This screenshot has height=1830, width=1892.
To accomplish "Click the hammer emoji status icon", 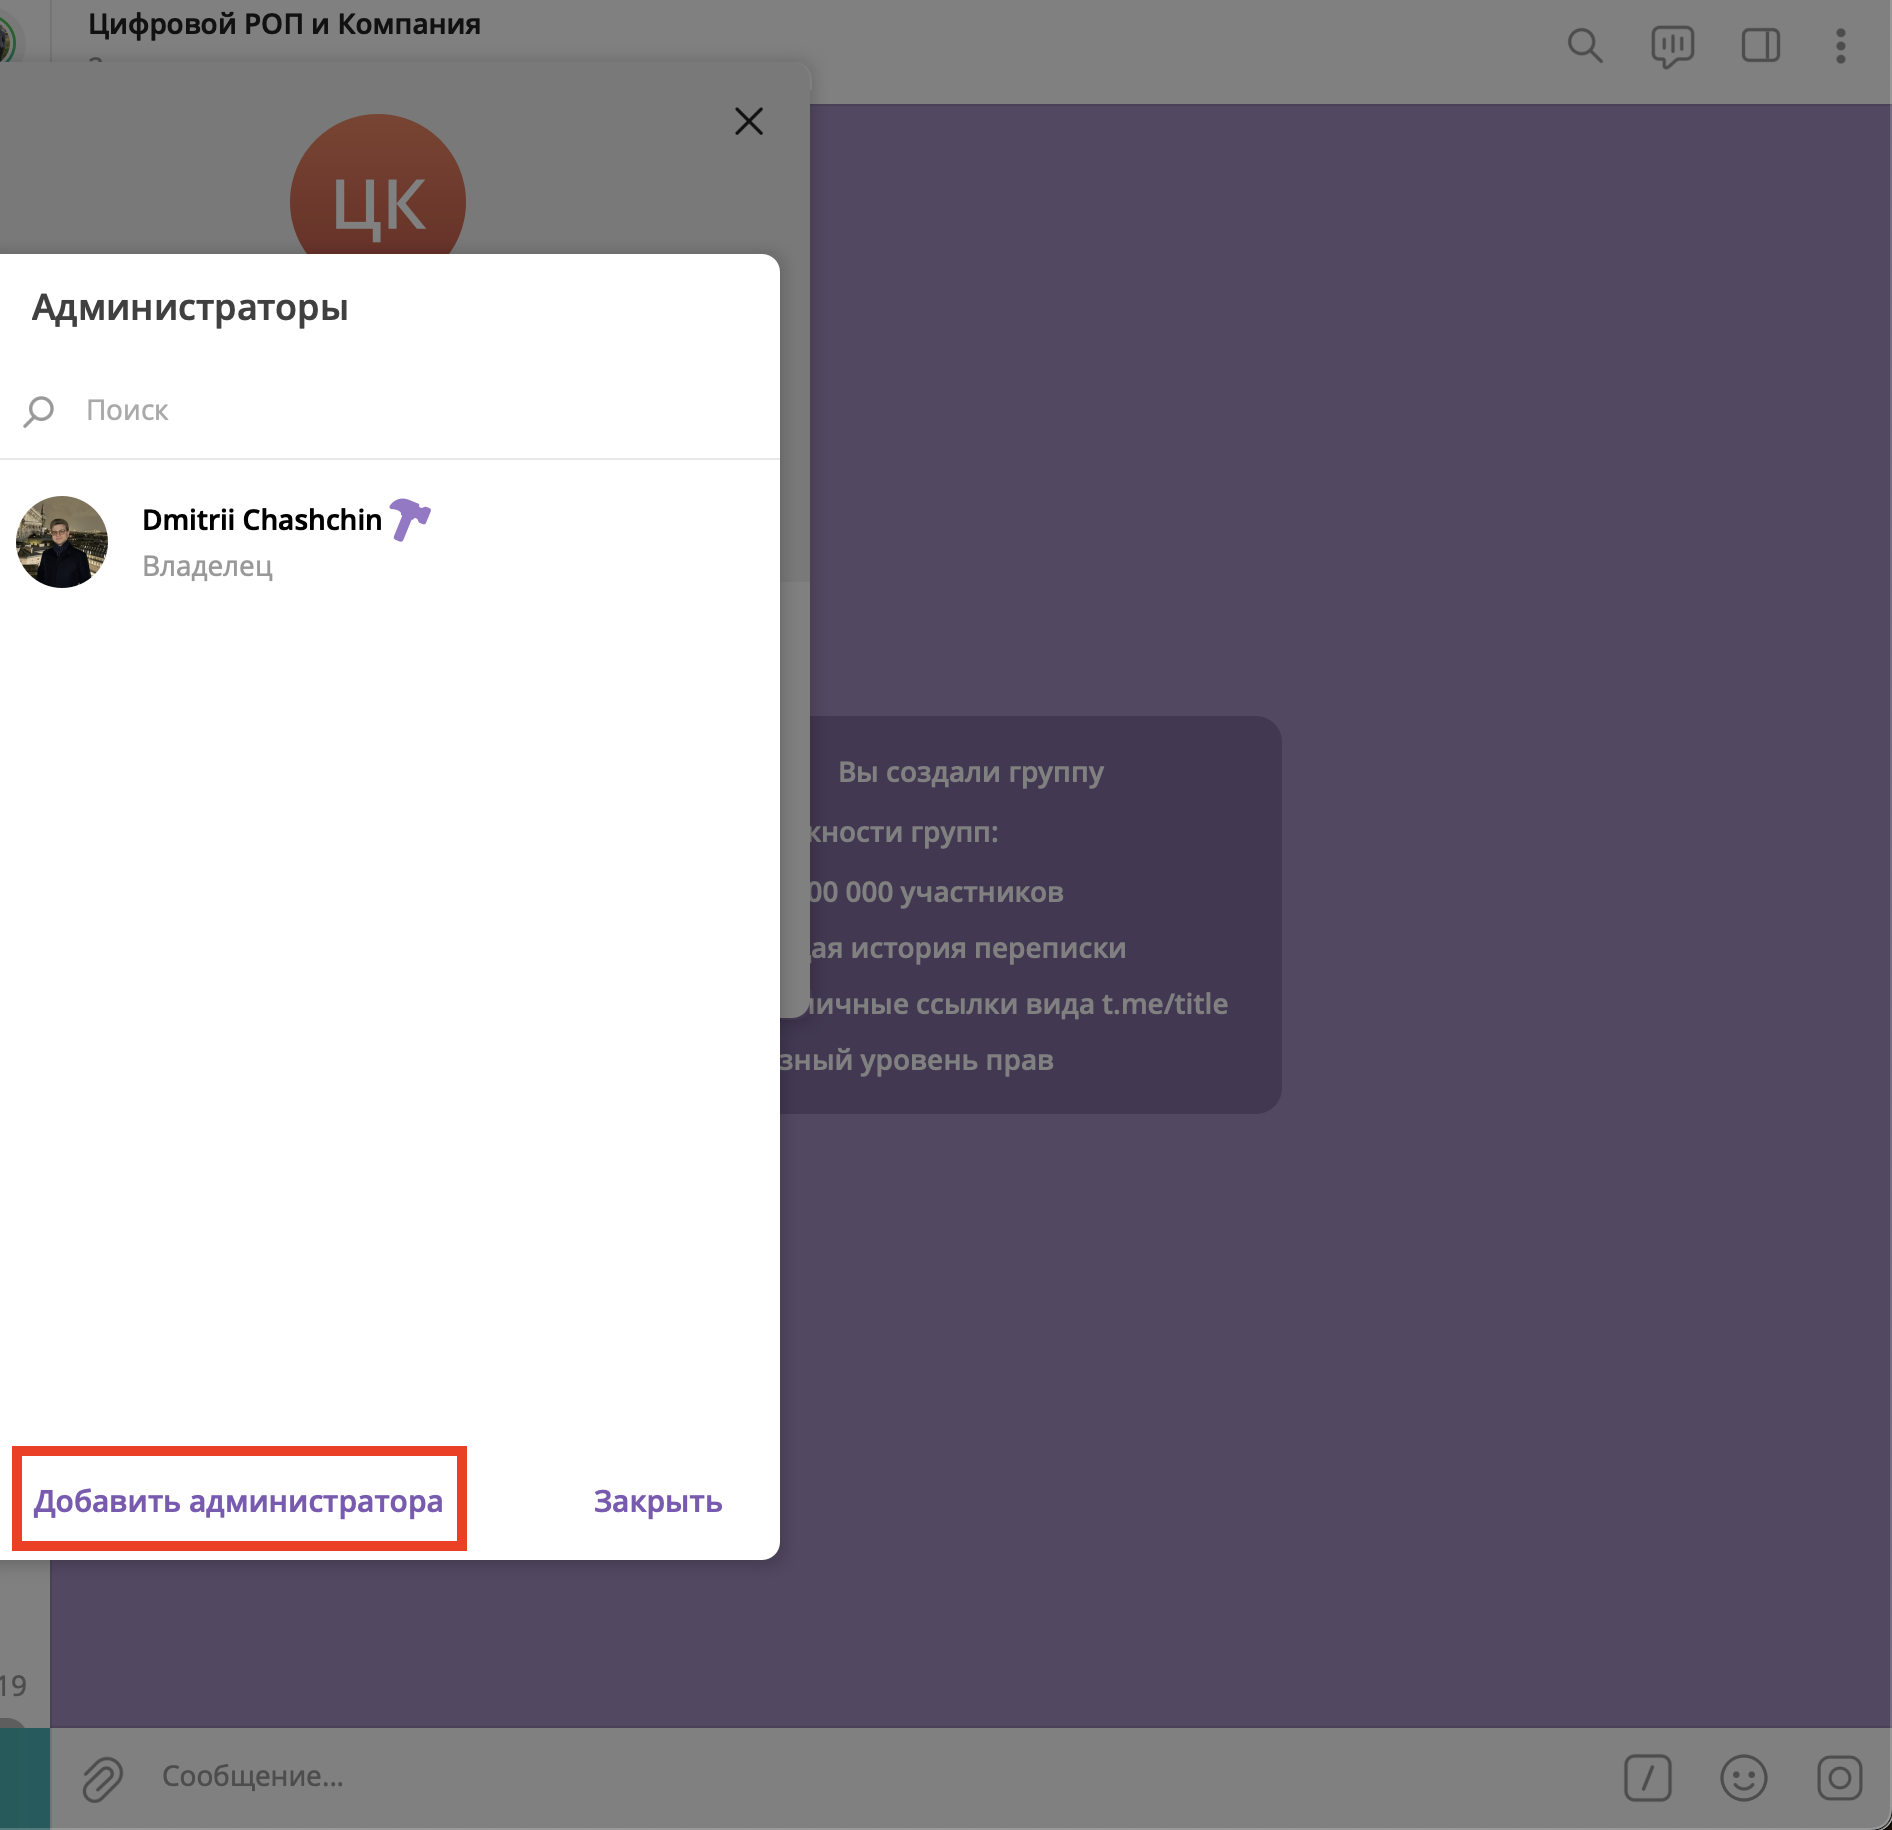I will [x=409, y=519].
